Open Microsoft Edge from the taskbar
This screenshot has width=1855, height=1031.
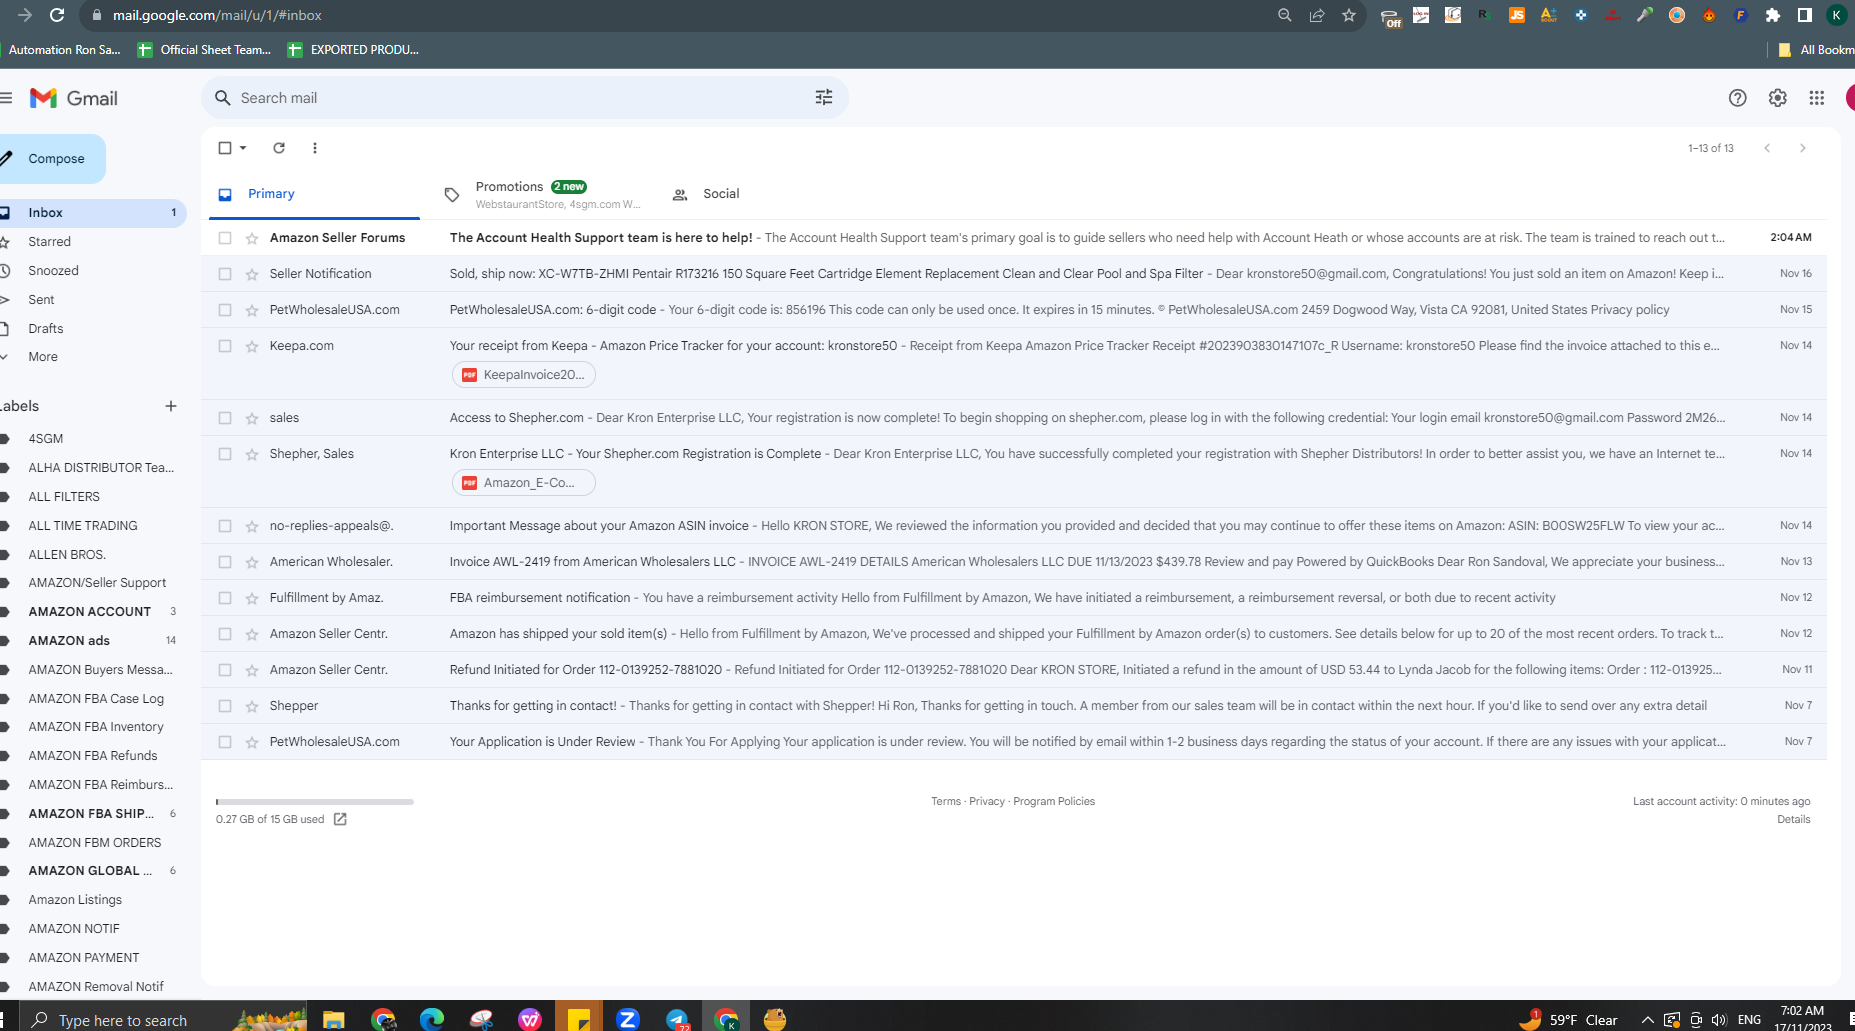pyautogui.click(x=432, y=1019)
